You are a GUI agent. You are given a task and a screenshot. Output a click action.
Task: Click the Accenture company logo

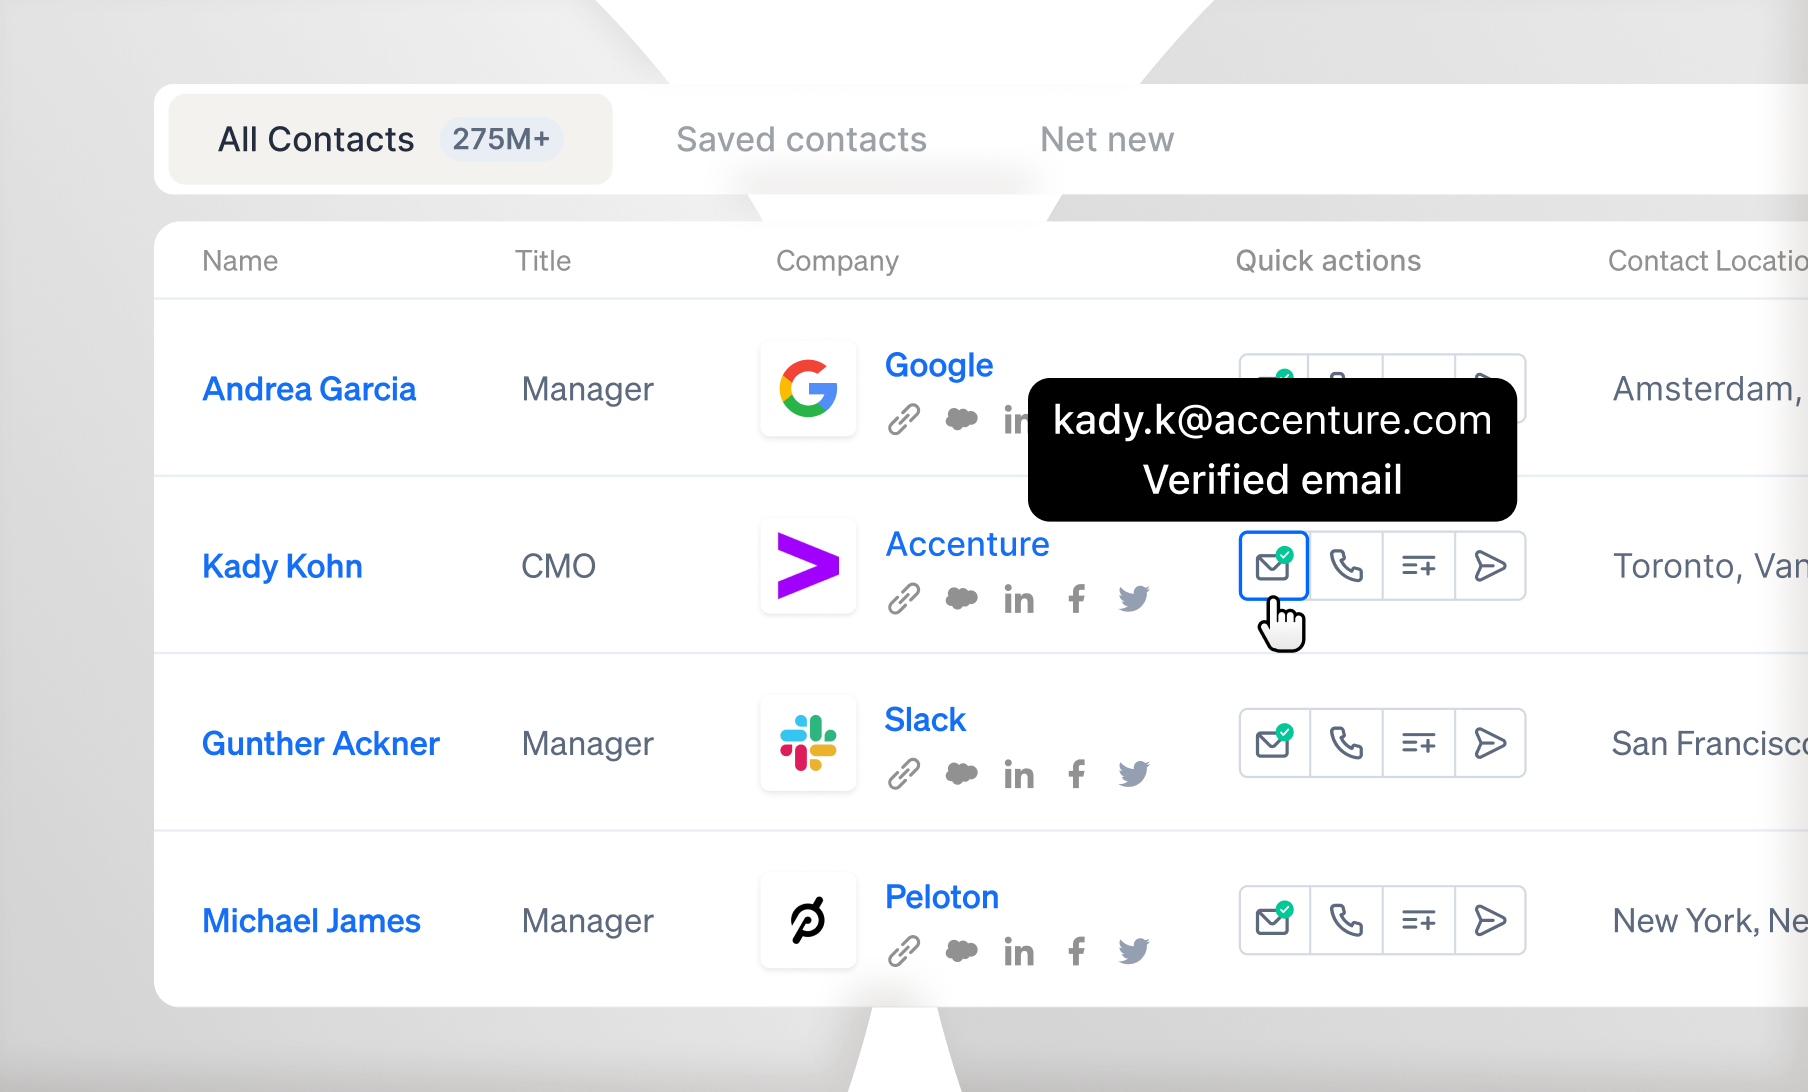tap(808, 566)
